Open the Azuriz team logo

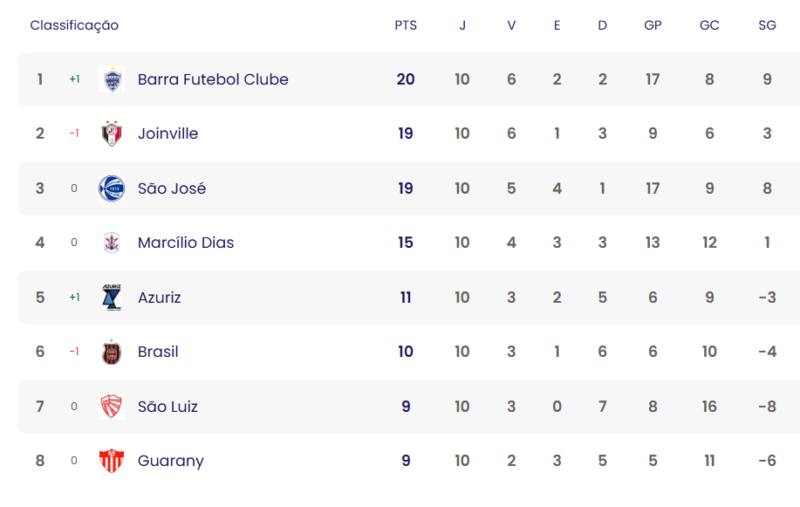(112, 297)
